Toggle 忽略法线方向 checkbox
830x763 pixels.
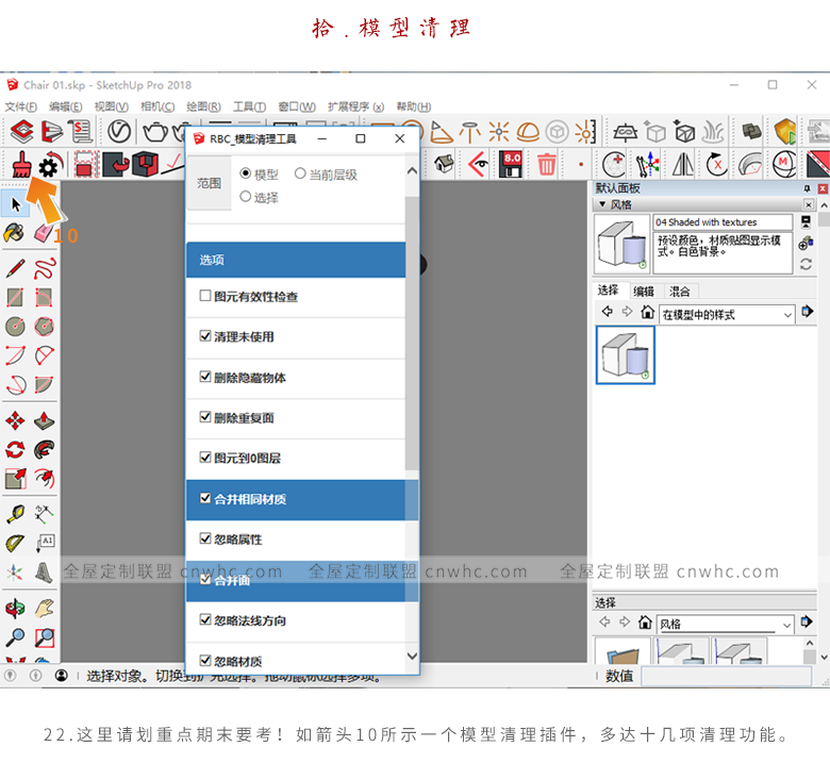pos(205,620)
